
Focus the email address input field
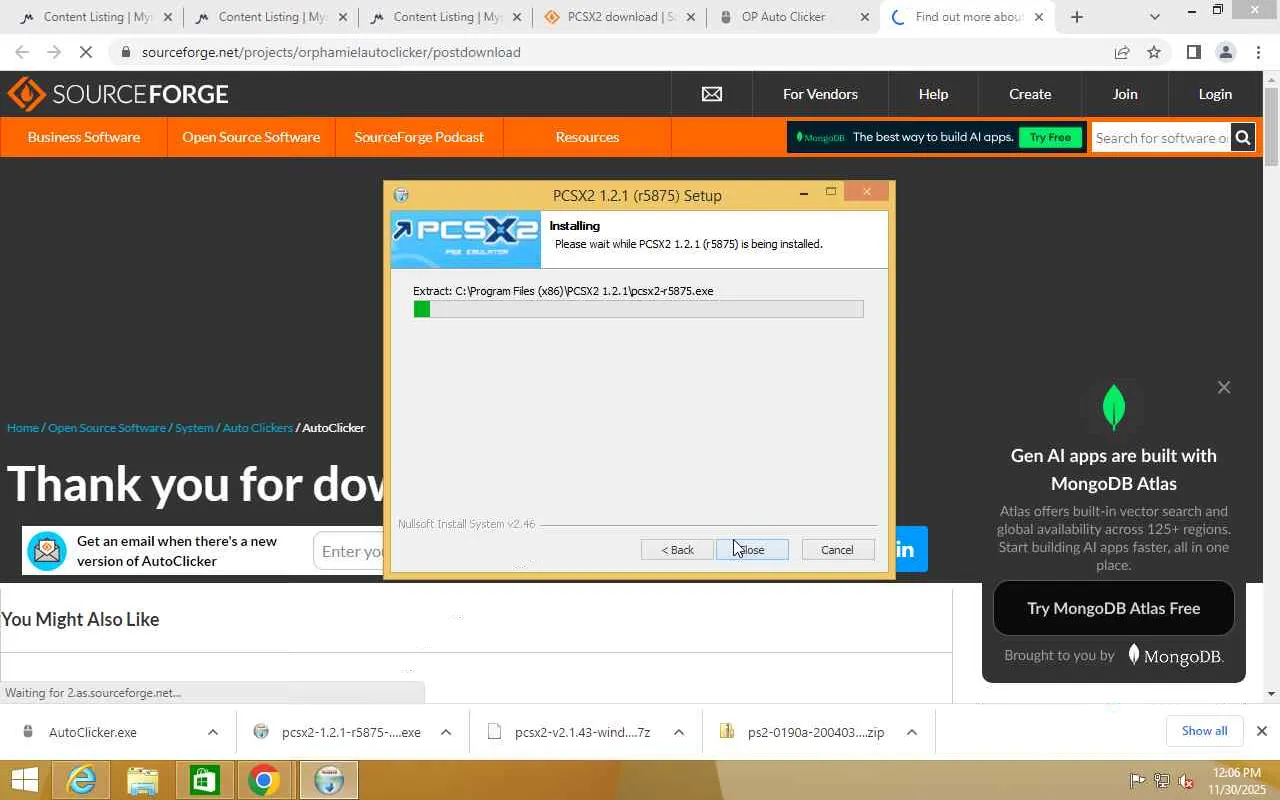coord(349,551)
